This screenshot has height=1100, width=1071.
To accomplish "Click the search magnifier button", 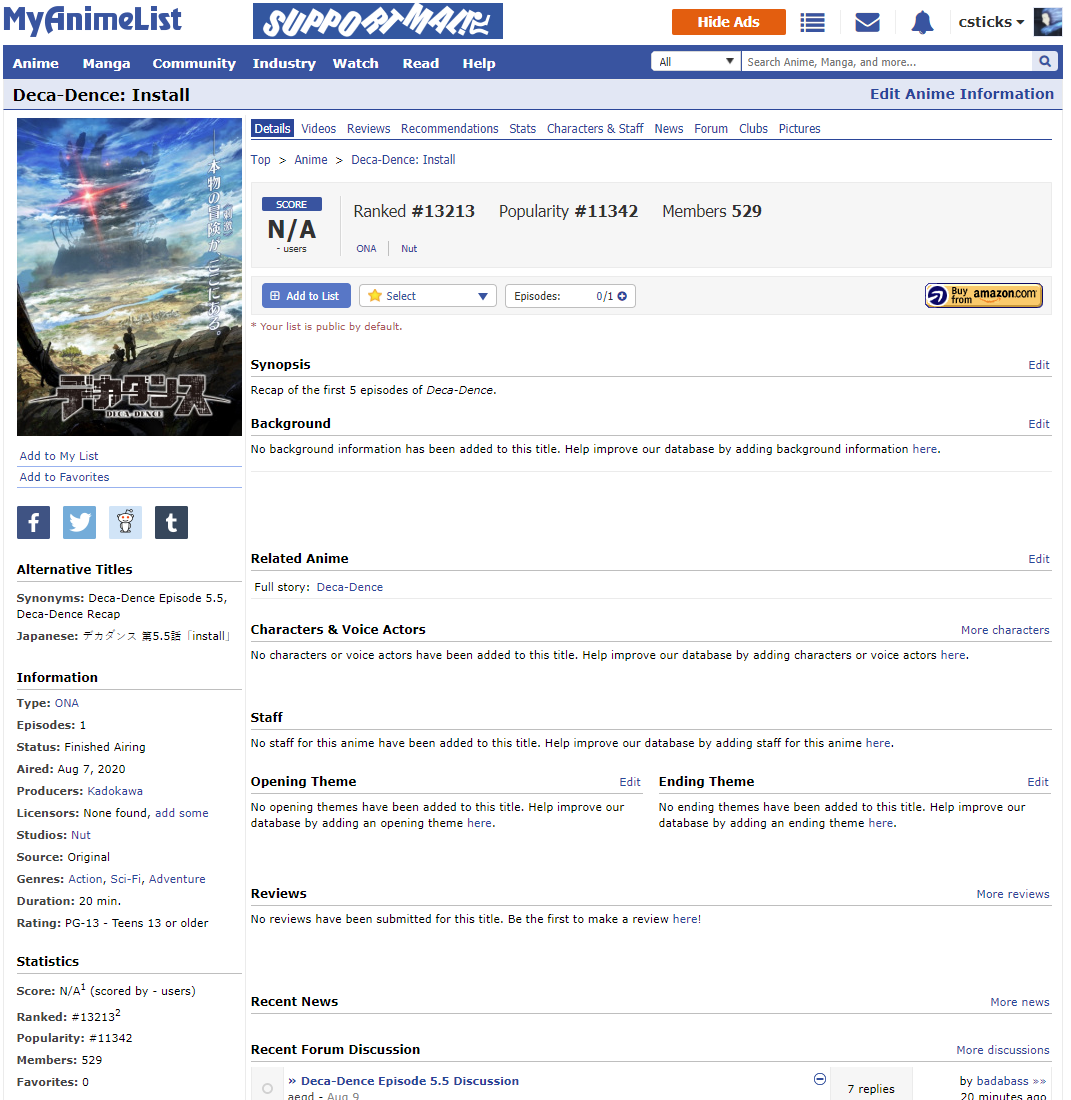I will 1045,62.
